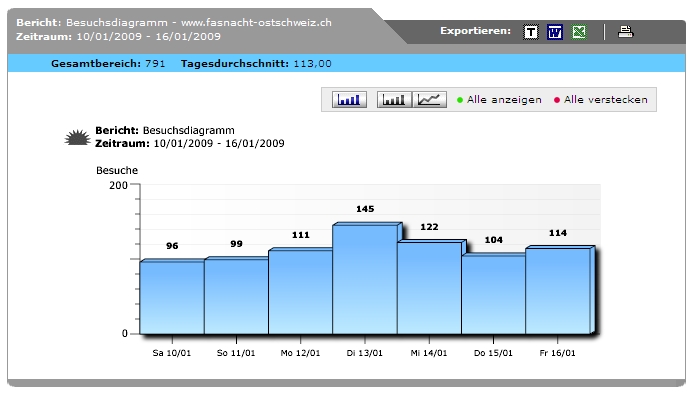Click the green dot by Alle anzeigen

pyautogui.click(x=460, y=100)
